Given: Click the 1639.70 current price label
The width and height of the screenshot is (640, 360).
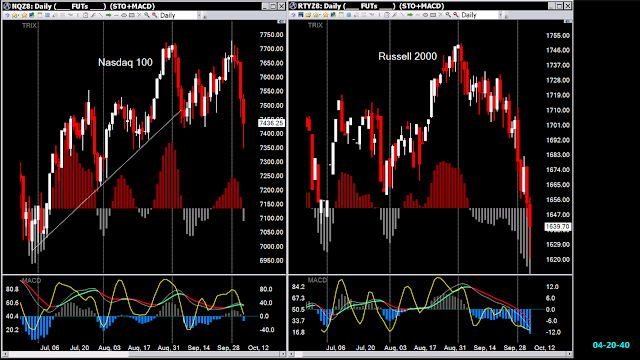Looking at the screenshot, I should click(x=558, y=227).
